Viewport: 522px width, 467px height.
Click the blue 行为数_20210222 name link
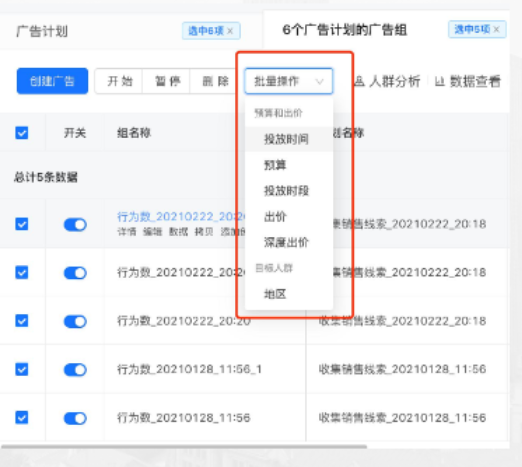181,217
